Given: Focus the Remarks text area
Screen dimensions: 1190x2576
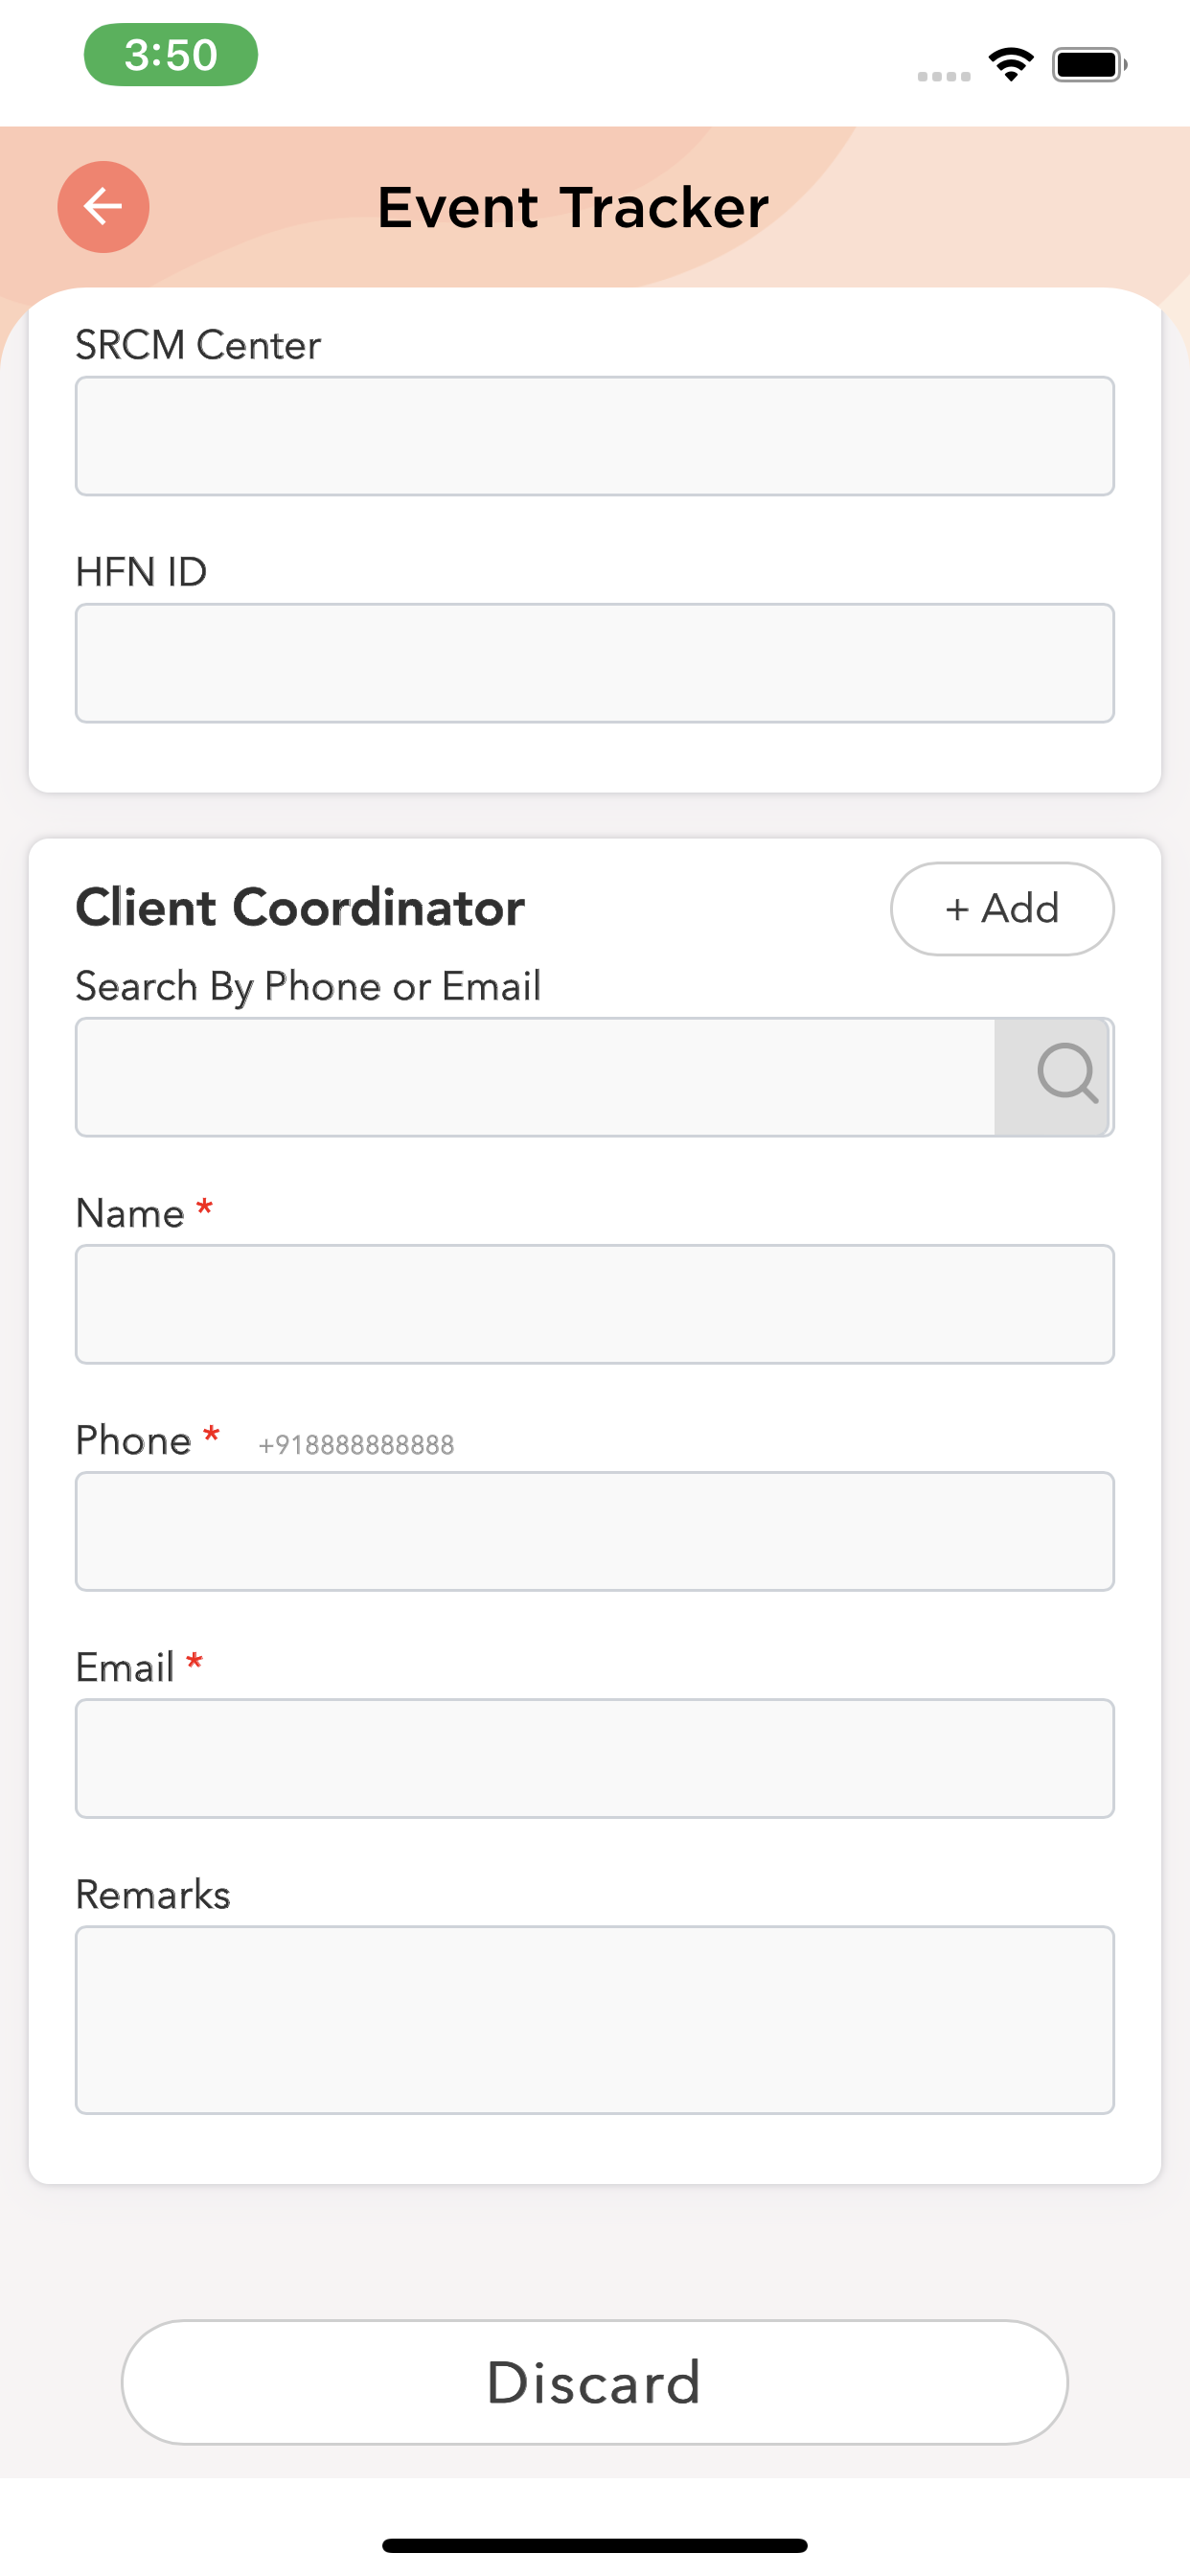Looking at the screenshot, I should pyautogui.click(x=594, y=2019).
